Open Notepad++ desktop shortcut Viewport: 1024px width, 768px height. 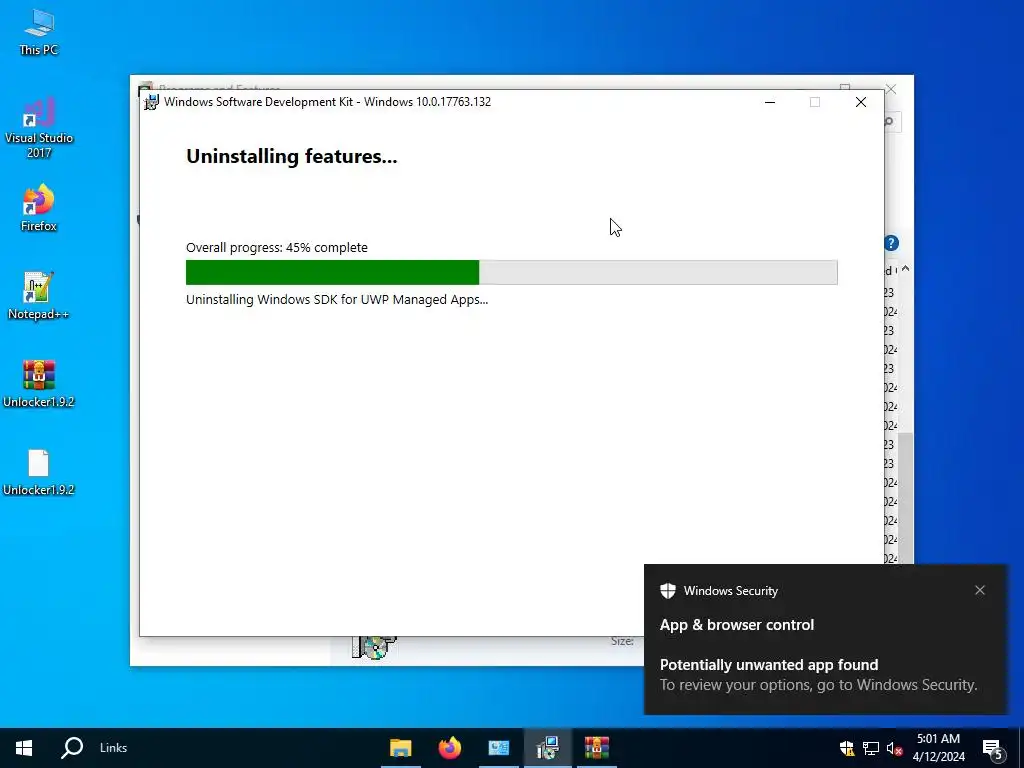tap(39, 296)
